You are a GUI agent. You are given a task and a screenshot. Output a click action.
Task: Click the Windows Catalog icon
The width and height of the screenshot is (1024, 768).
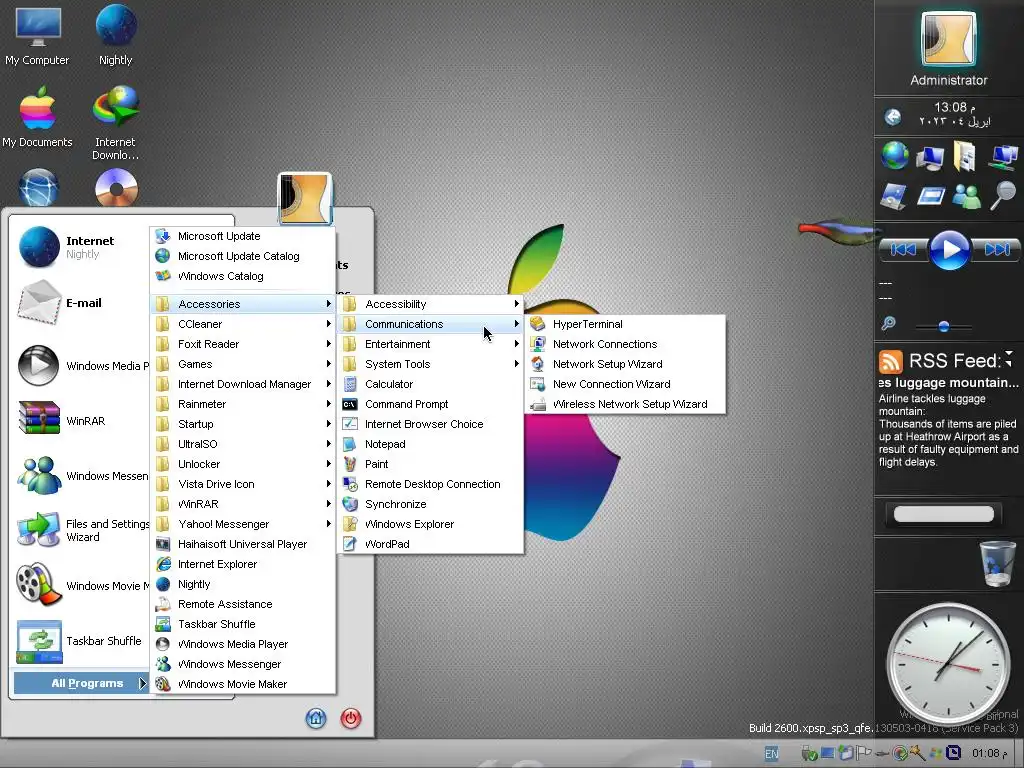click(x=163, y=276)
